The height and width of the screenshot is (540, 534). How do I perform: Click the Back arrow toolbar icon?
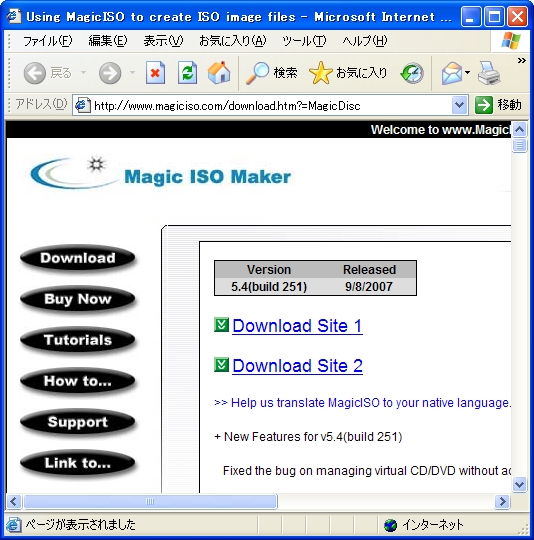[x=34, y=73]
